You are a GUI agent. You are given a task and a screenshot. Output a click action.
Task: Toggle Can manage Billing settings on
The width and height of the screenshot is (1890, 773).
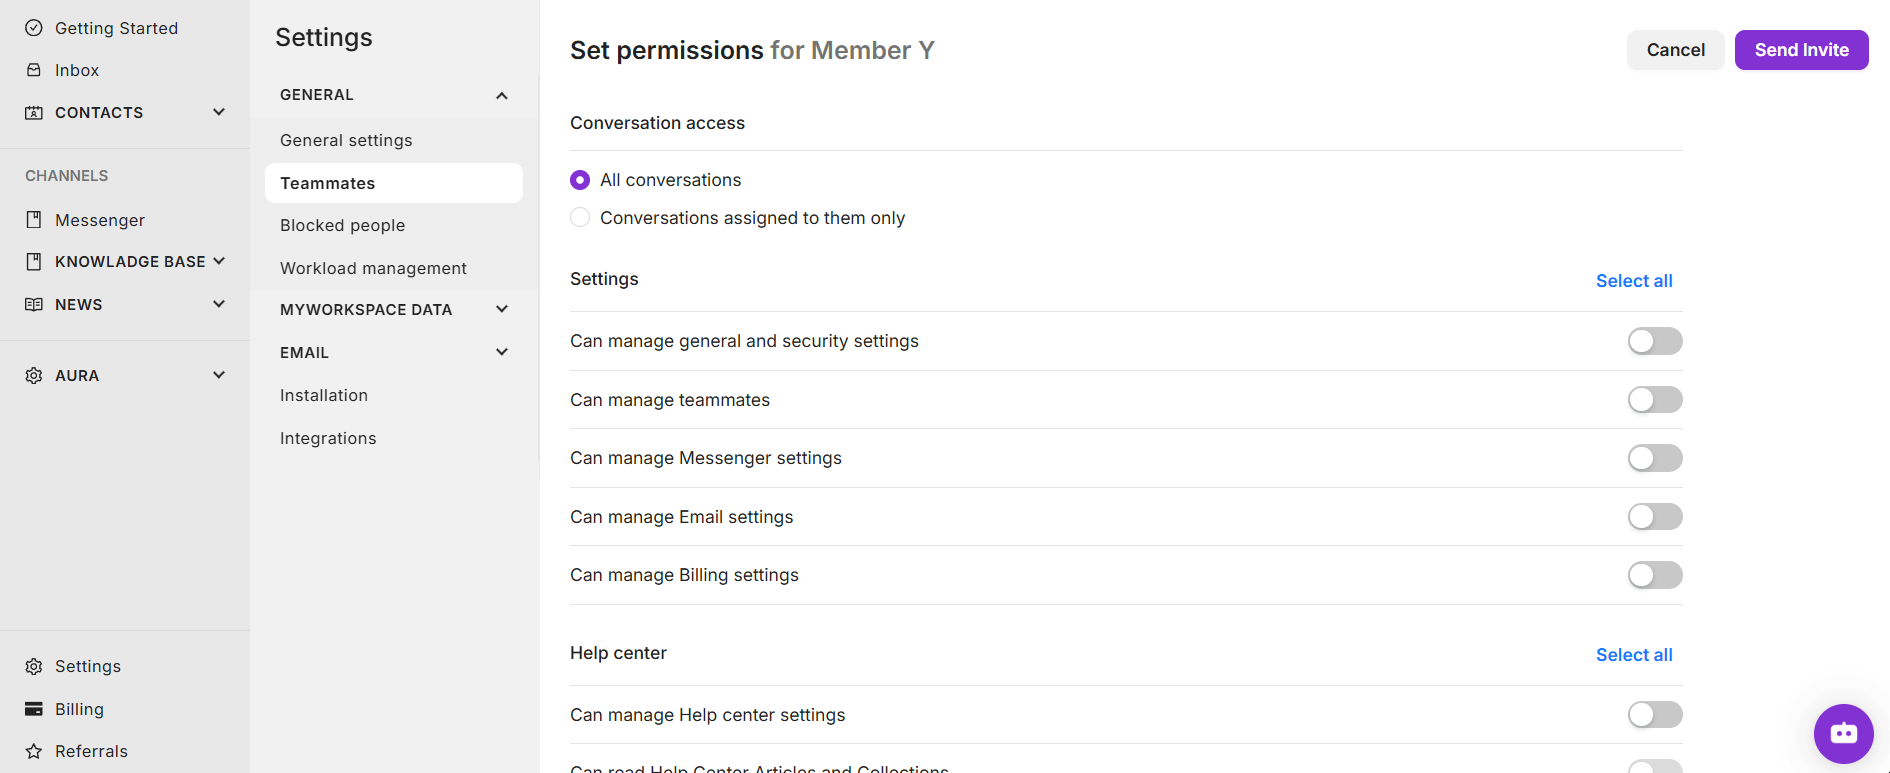(x=1655, y=575)
